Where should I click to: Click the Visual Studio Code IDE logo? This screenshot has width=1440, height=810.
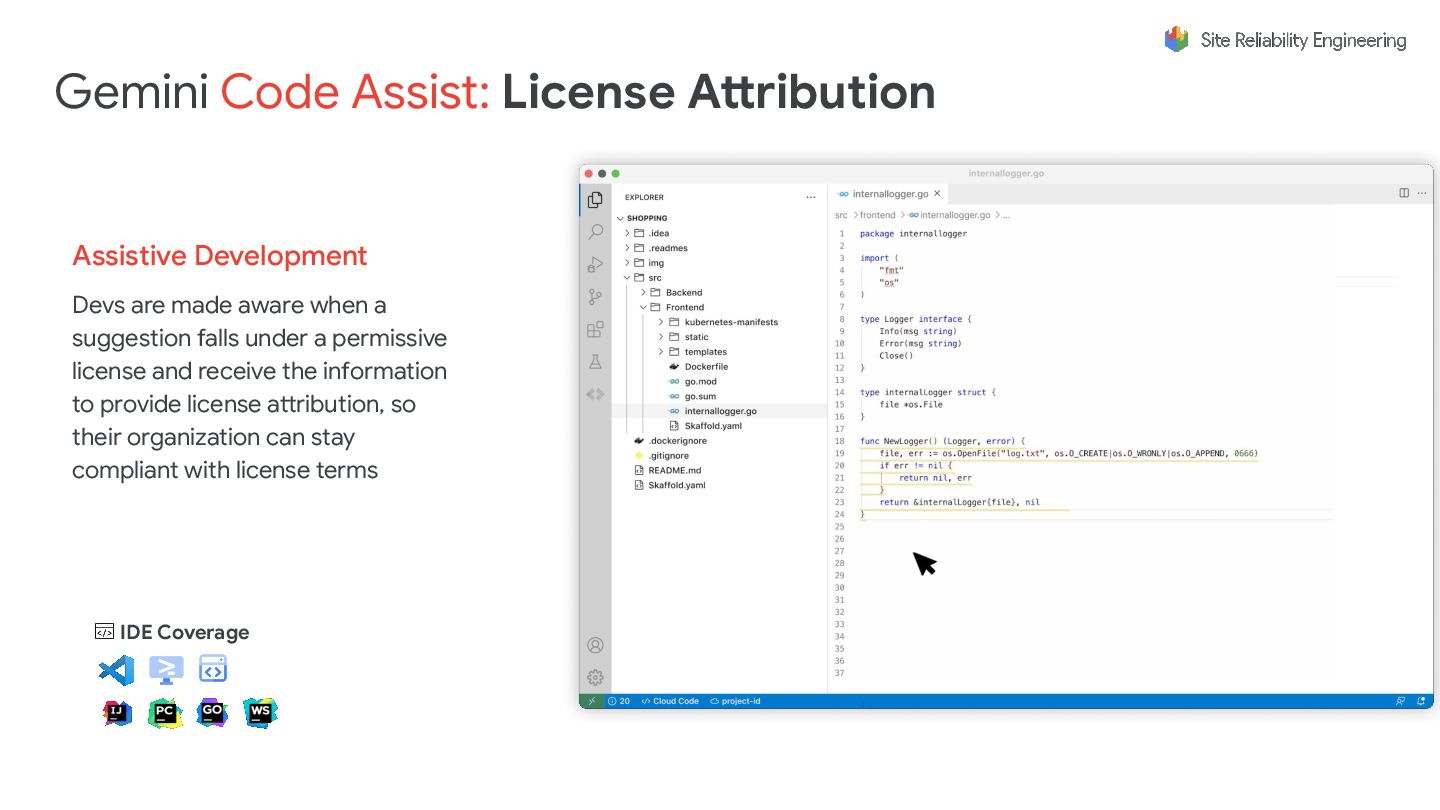click(116, 670)
